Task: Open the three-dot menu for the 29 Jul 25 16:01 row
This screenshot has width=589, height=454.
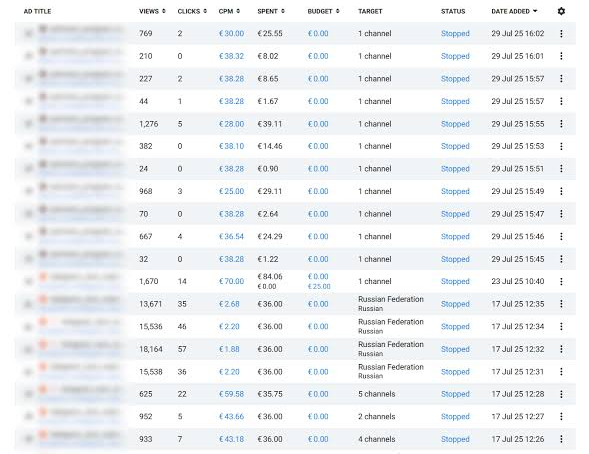Action: coord(561,56)
